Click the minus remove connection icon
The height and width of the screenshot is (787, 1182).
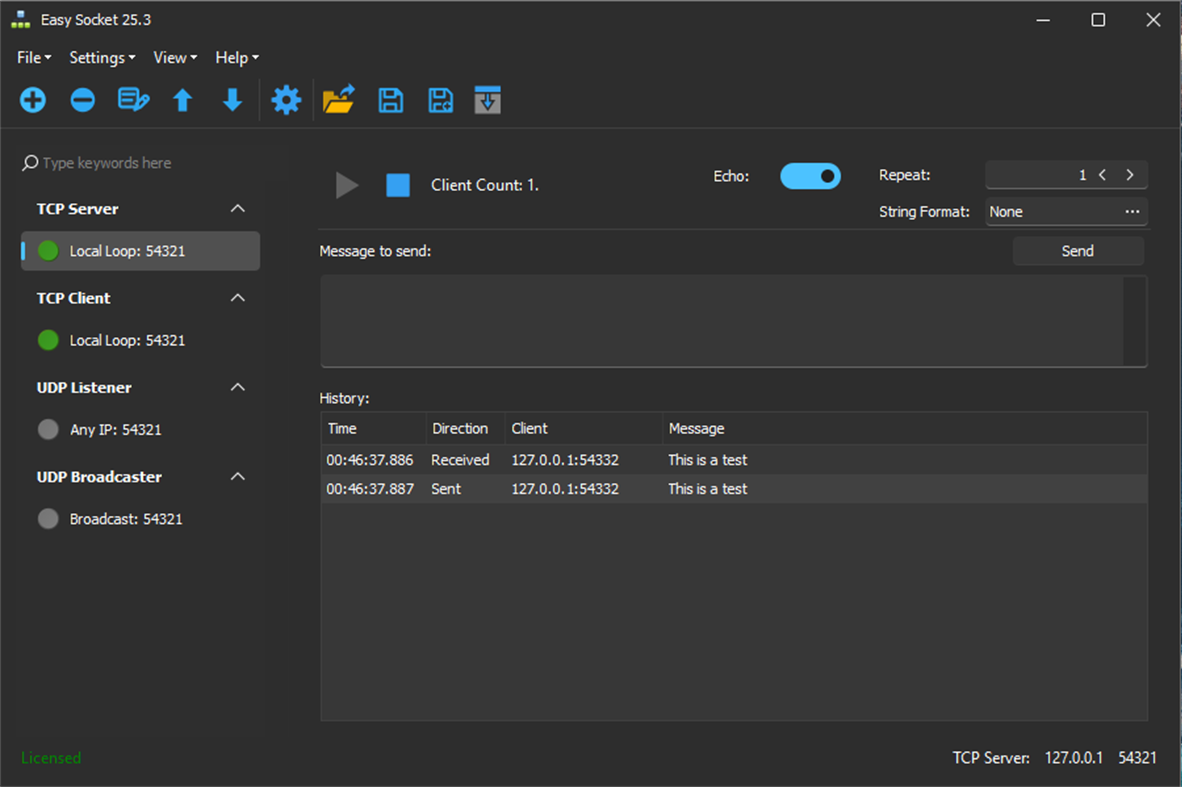click(x=83, y=100)
